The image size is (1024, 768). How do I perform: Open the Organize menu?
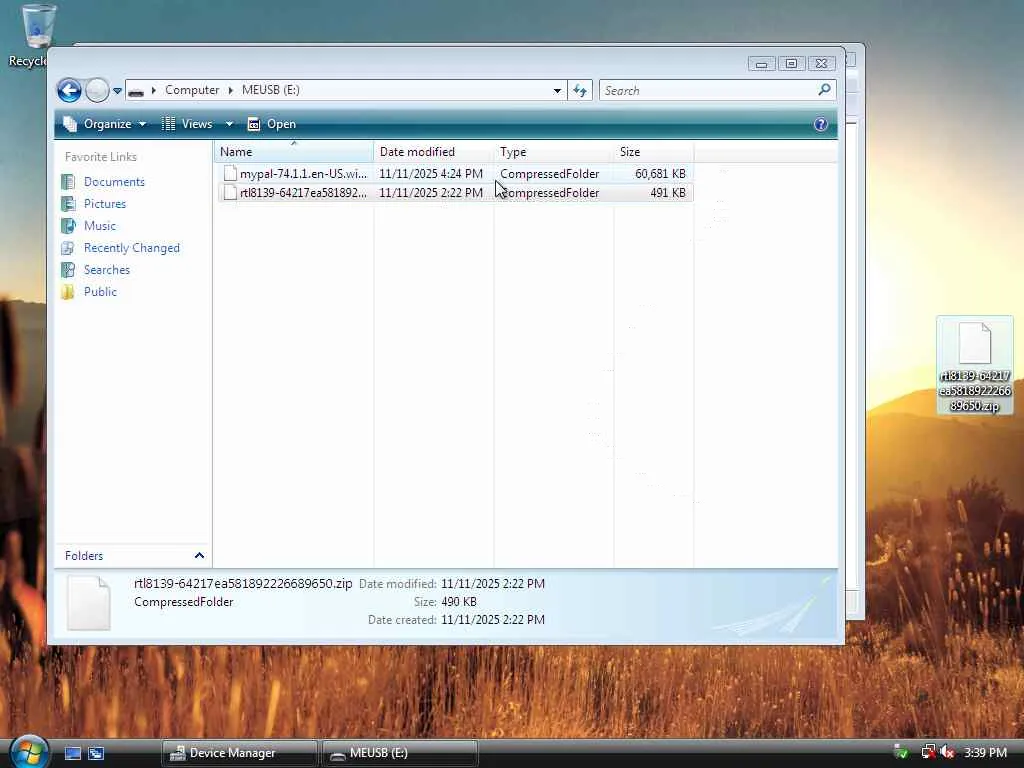[x=105, y=124]
